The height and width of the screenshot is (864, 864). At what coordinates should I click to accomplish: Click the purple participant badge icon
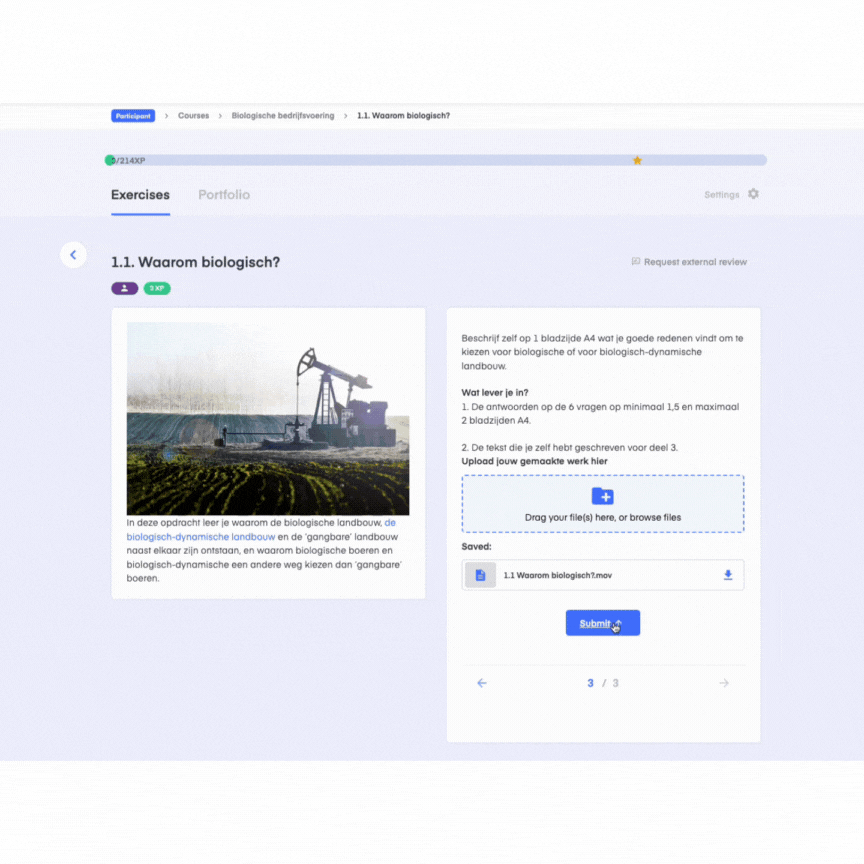click(125, 288)
